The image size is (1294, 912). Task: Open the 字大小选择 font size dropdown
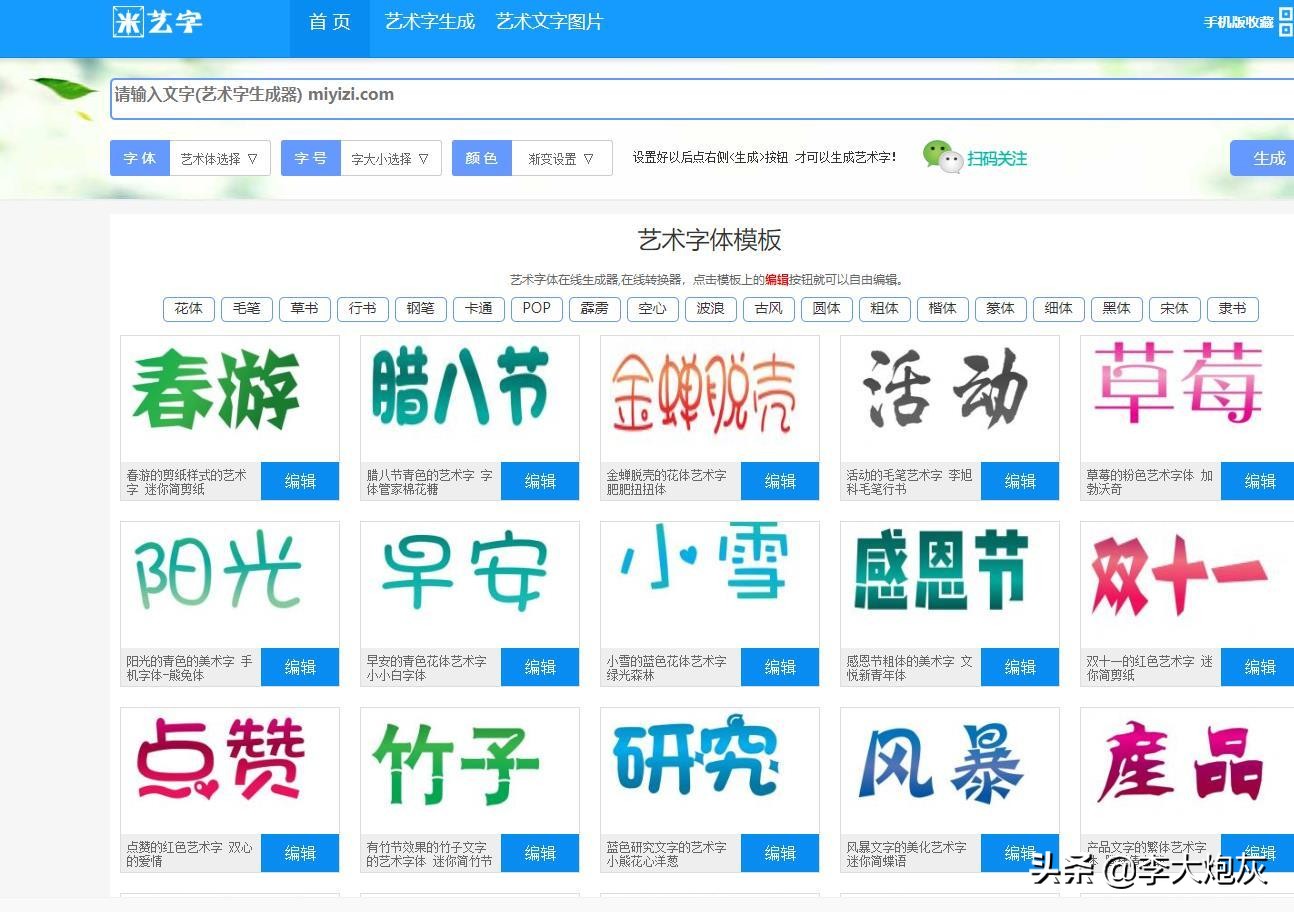click(391, 157)
